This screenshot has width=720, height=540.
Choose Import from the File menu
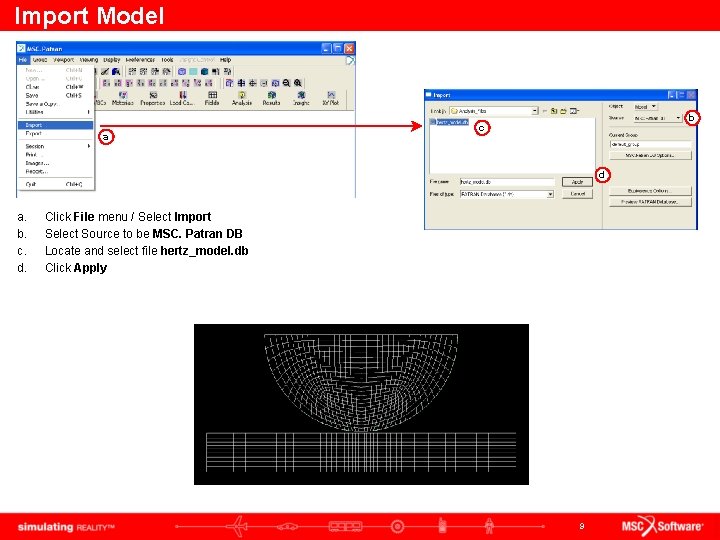point(55,125)
